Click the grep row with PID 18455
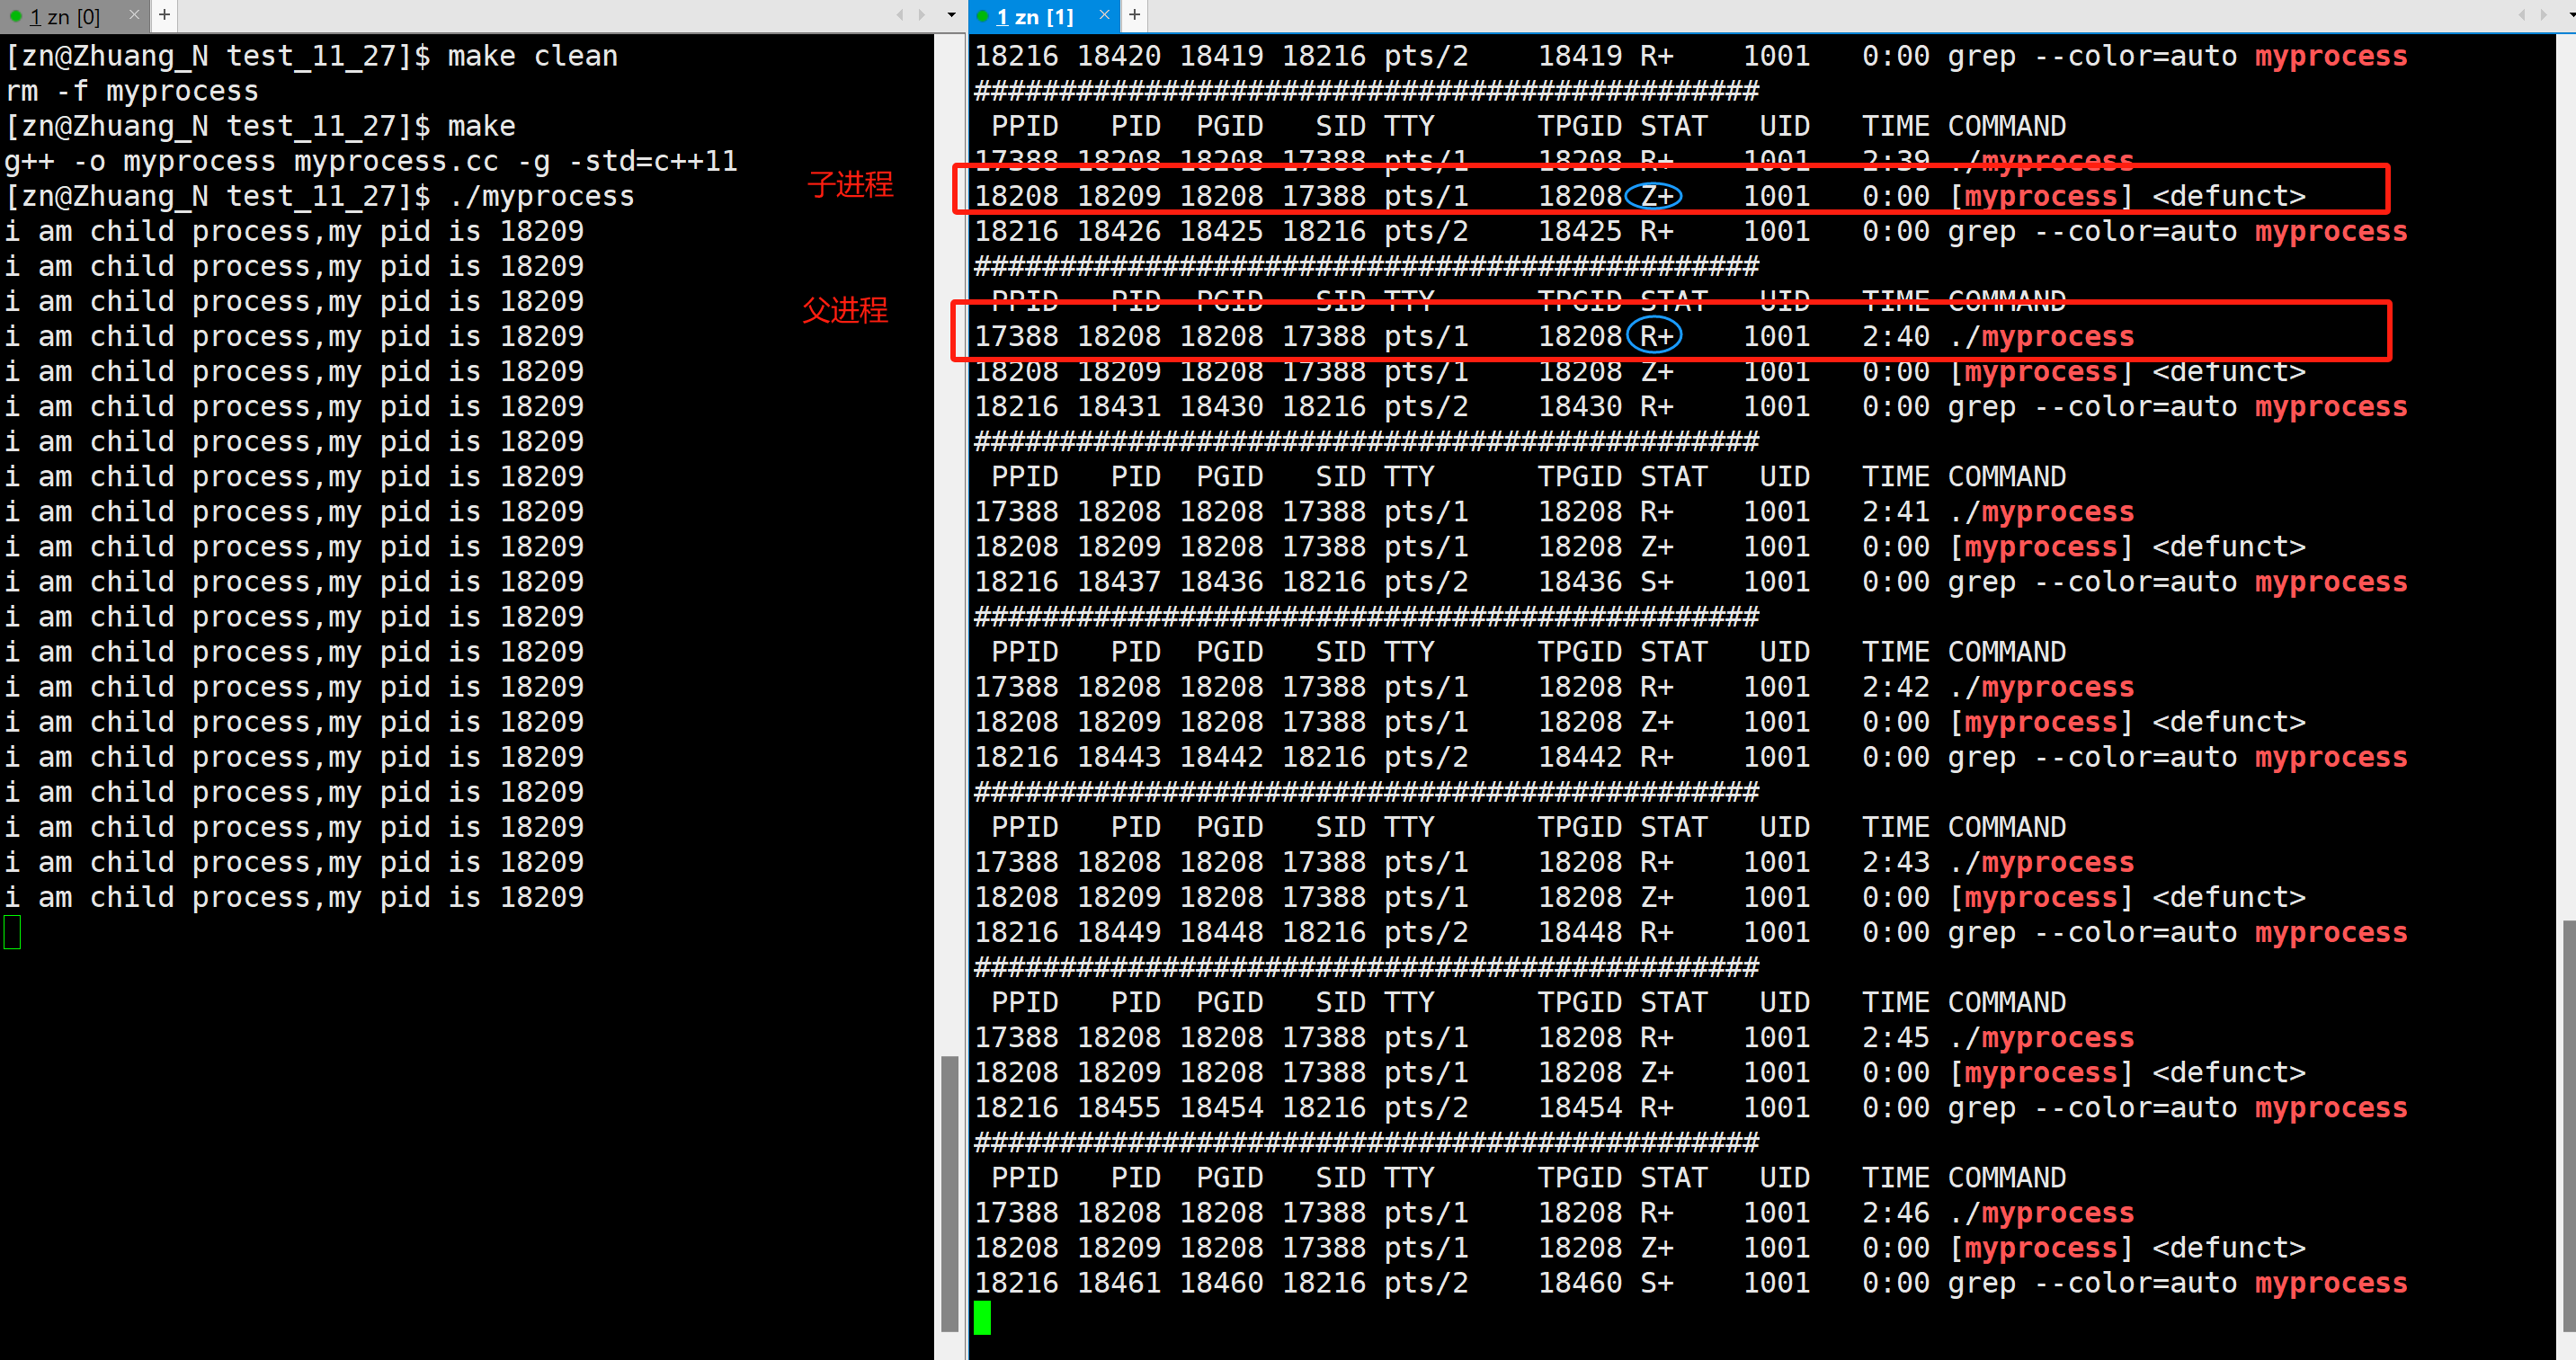 click(x=1691, y=1107)
